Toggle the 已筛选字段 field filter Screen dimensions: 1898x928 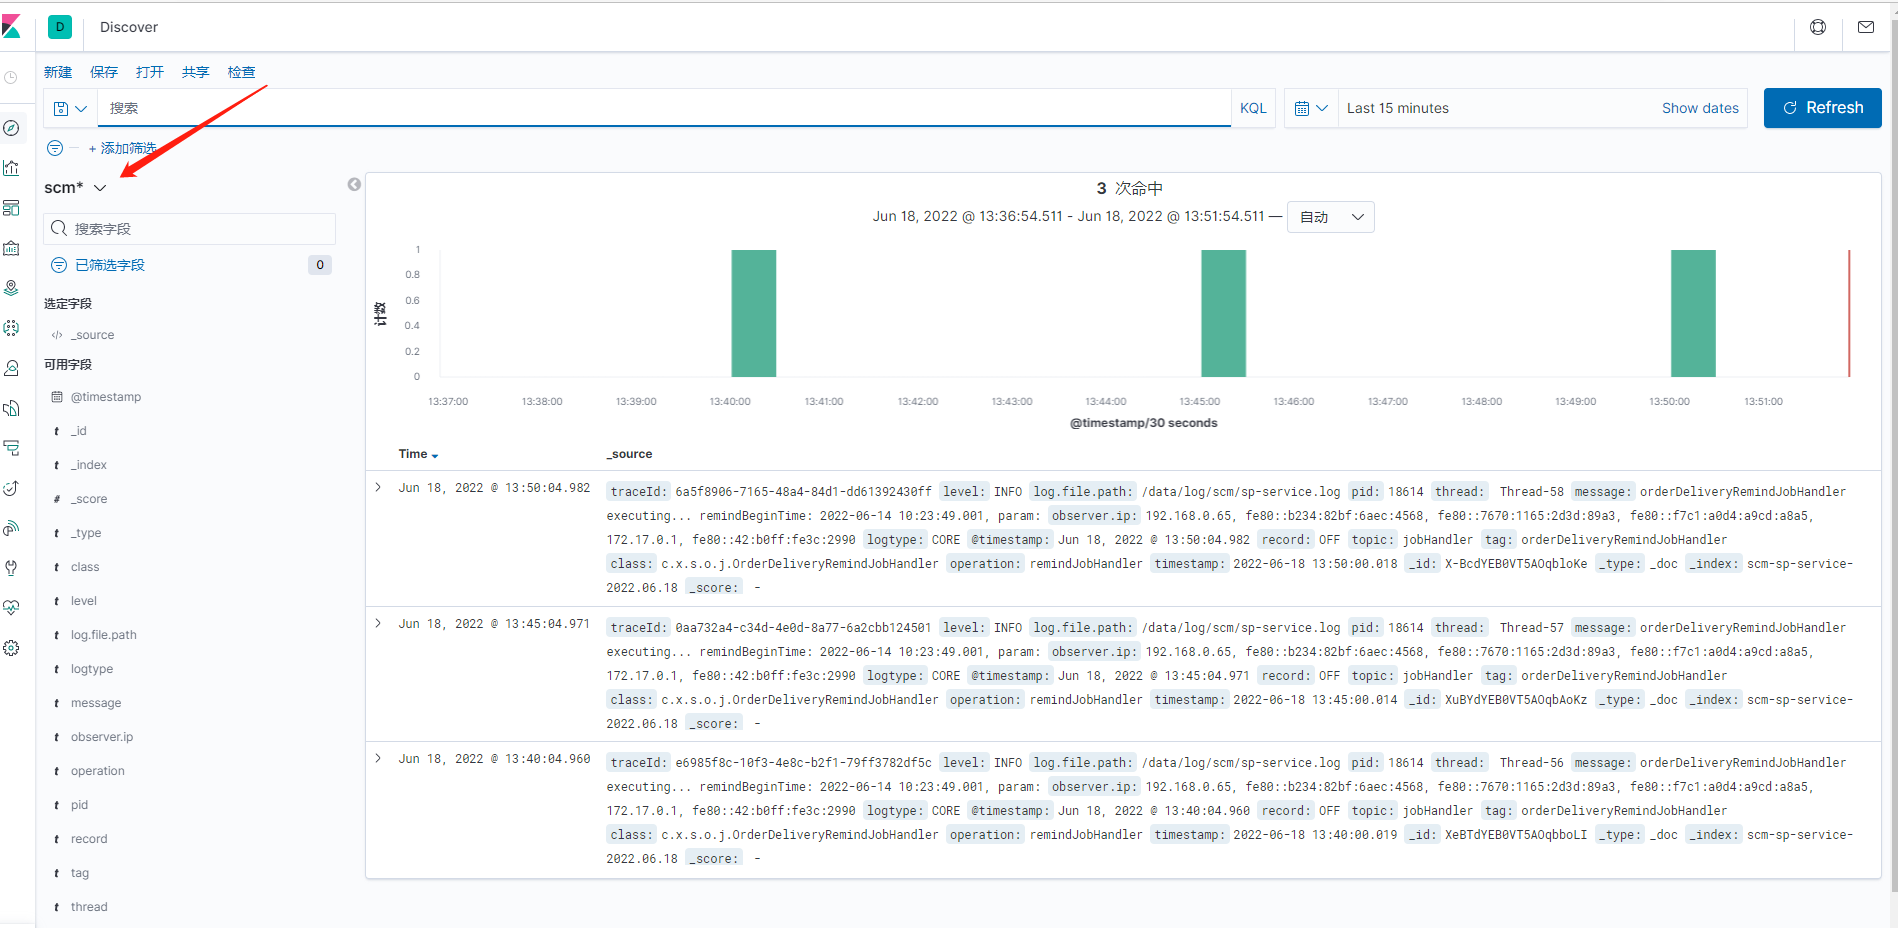(110, 265)
